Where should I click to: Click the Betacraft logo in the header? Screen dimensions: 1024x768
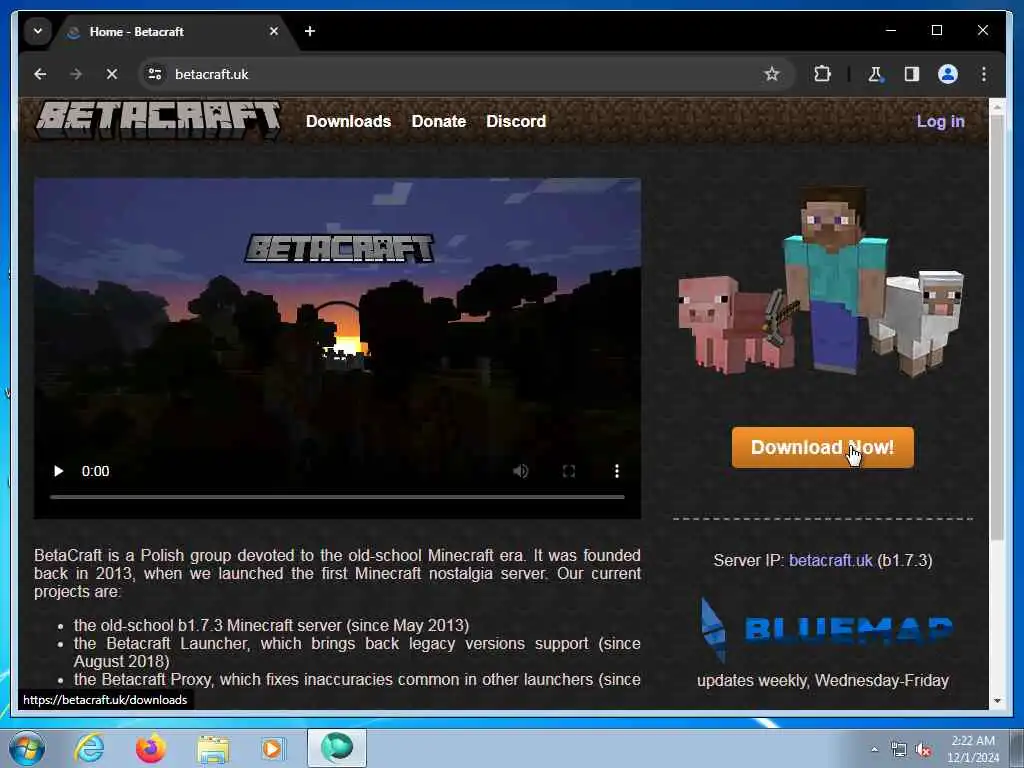[x=159, y=120]
